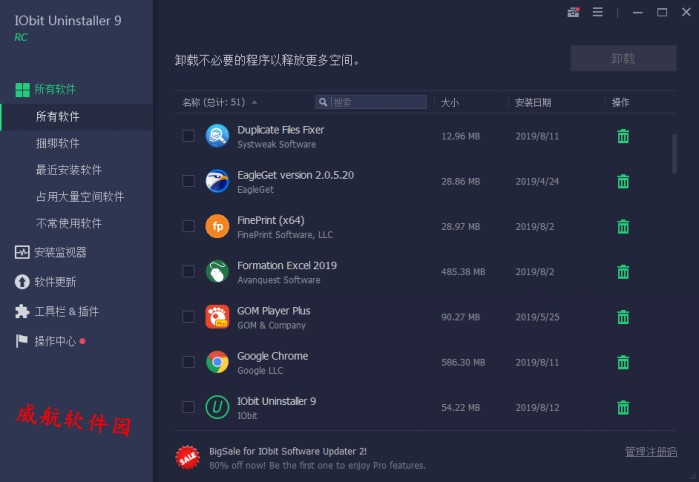Click the Duplicate Files Fixer app icon
699x482 pixels.
pyautogui.click(x=217, y=136)
